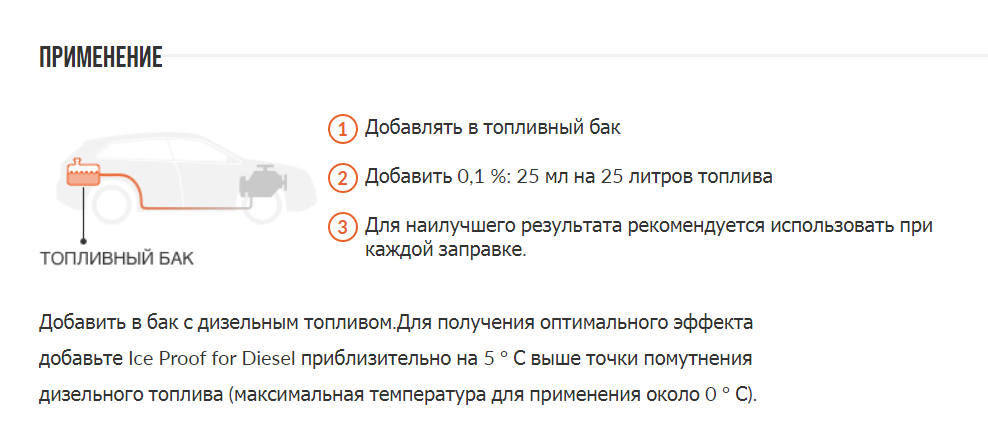Viewport: 988px width, 448px height.
Task: Click the '5 ° C' temperature value in paragraph
Action: coord(508,358)
